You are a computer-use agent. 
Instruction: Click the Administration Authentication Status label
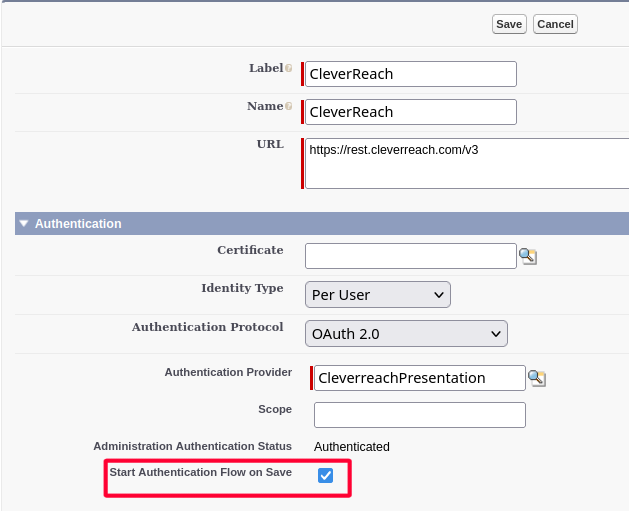(193, 446)
